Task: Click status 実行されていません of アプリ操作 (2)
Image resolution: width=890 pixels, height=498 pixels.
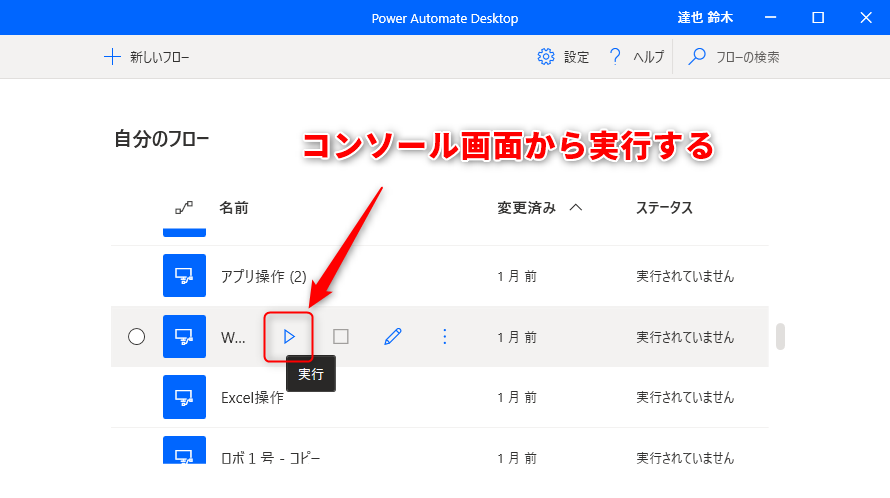Action: pos(685,277)
